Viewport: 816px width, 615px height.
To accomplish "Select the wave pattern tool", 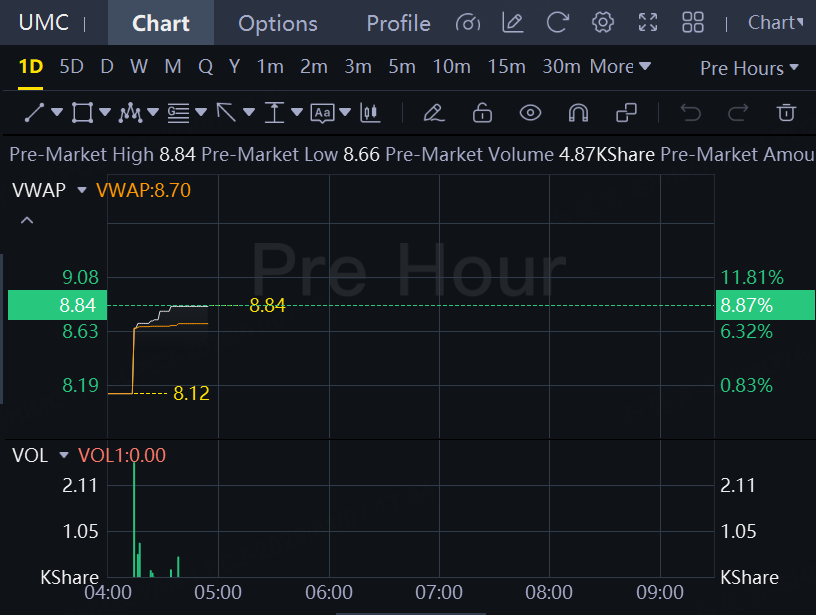I will click(130, 112).
